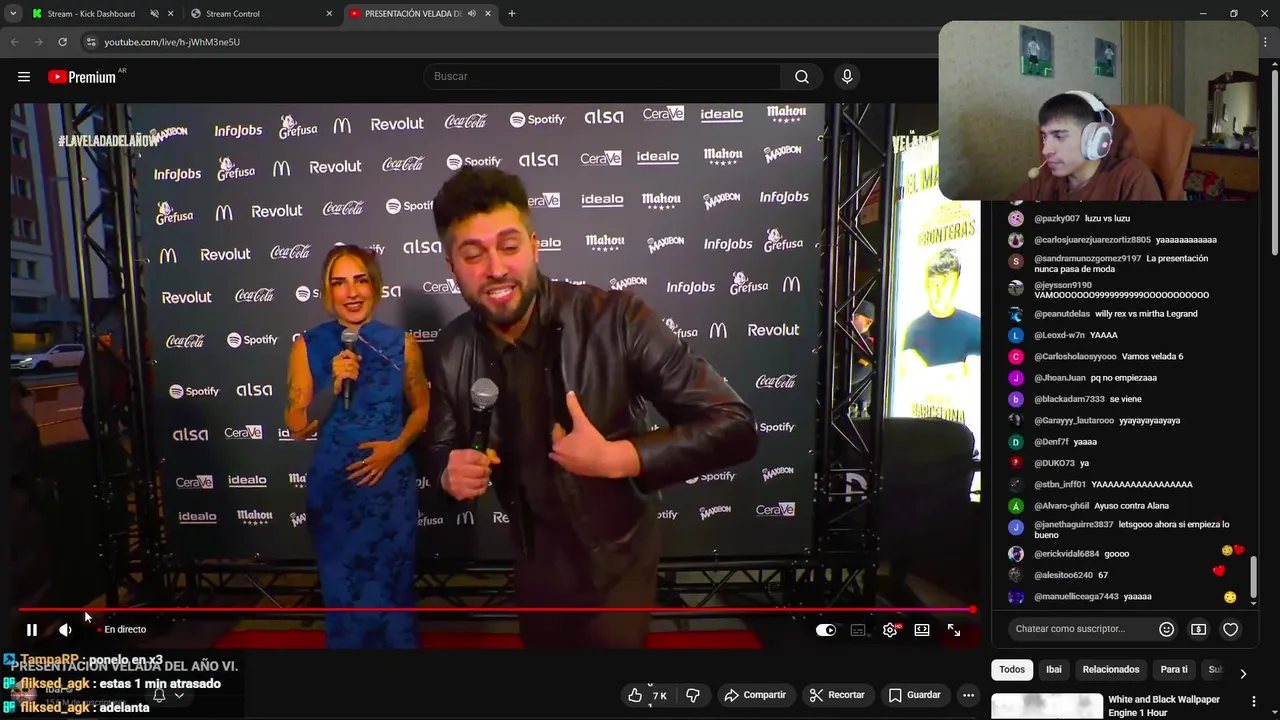The height and width of the screenshot is (720, 1280).
Task: Mute the PRESENTACIÓN VELADA tab audio
Action: [x=471, y=14]
